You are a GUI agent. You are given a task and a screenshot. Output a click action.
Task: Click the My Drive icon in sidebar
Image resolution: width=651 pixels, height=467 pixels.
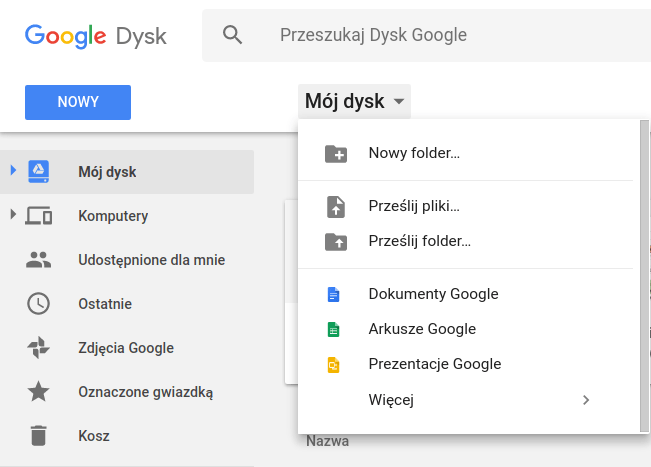point(39,171)
